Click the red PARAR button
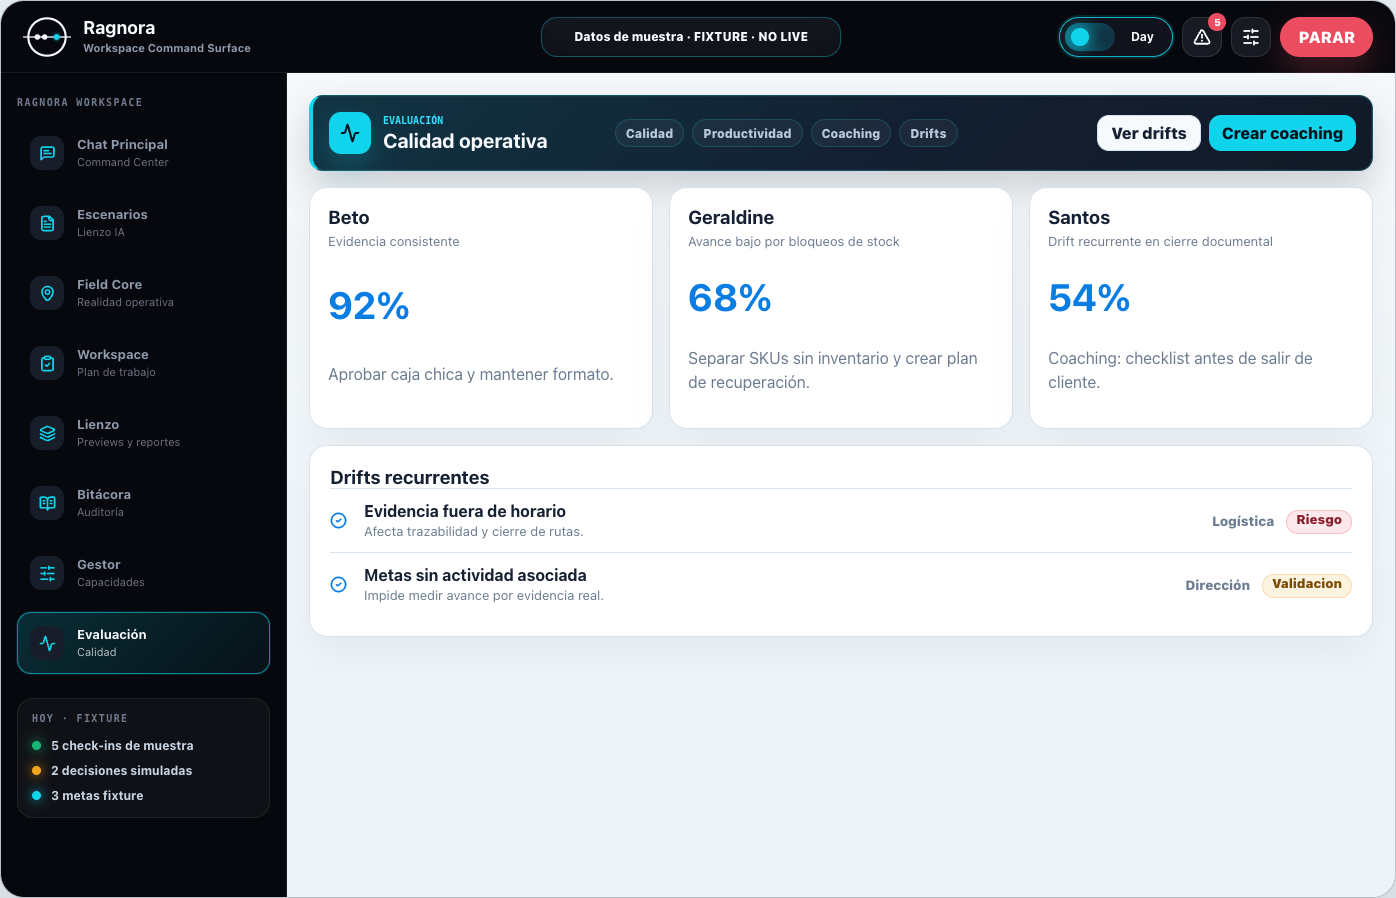 click(x=1326, y=37)
